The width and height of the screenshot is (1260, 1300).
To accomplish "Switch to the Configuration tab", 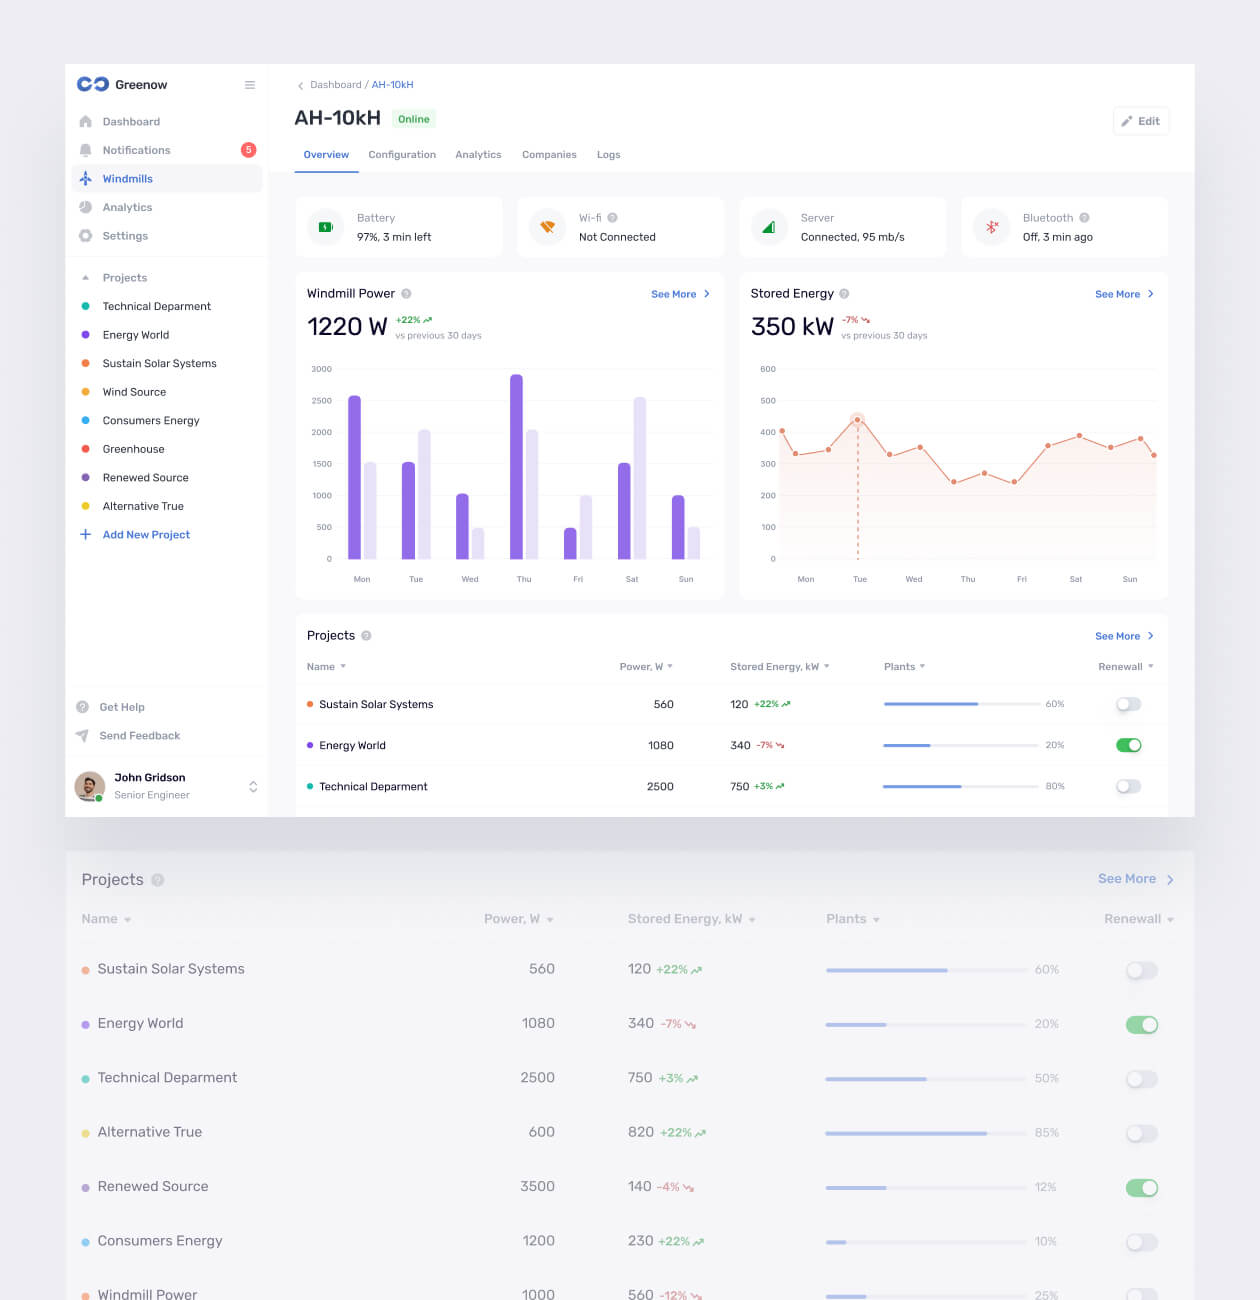I will tap(402, 155).
